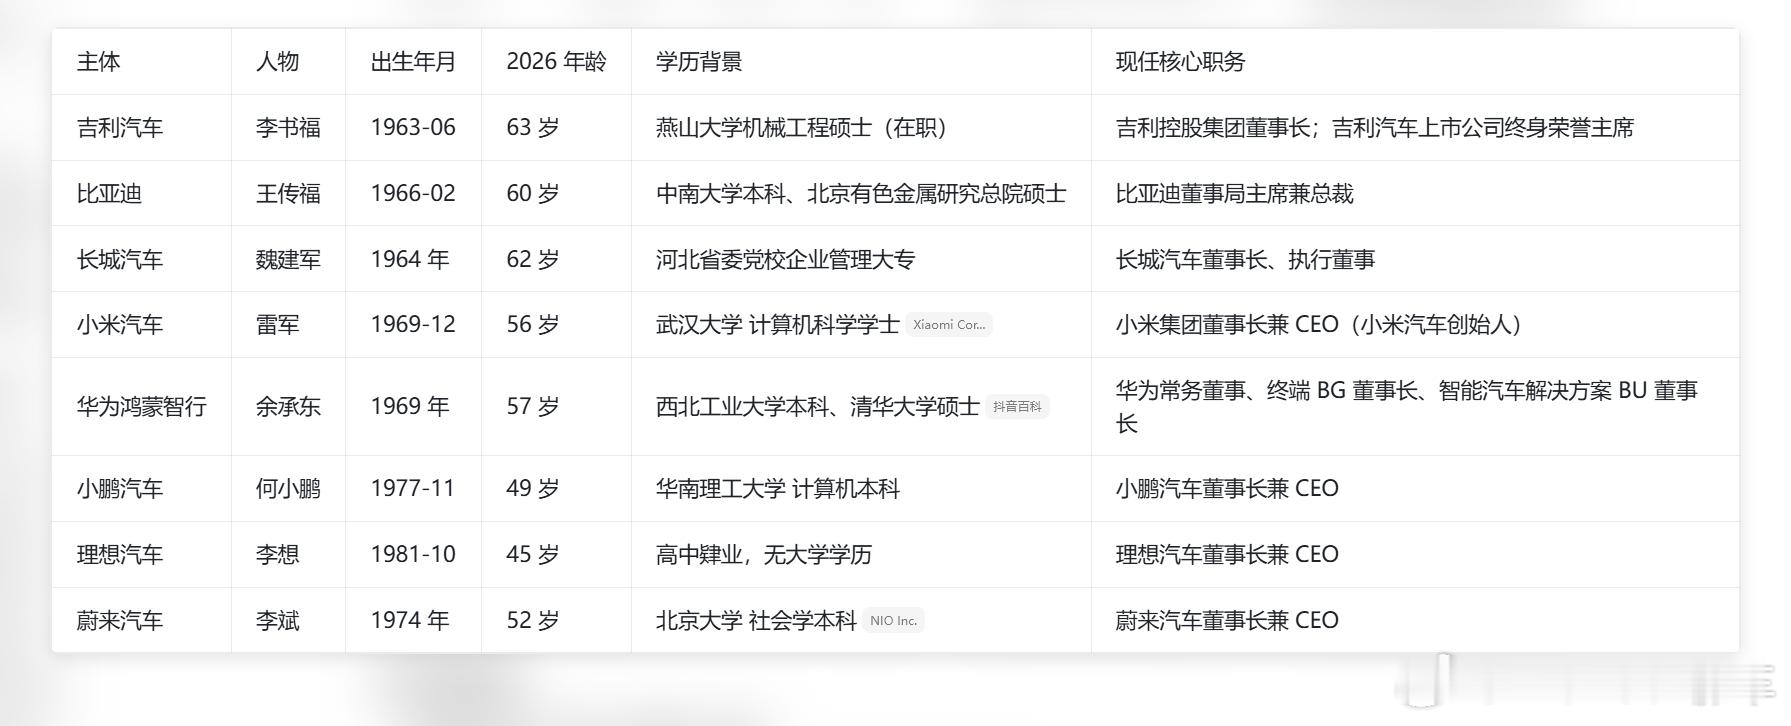
Task: Select the name 魏建军
Action: click(x=288, y=260)
